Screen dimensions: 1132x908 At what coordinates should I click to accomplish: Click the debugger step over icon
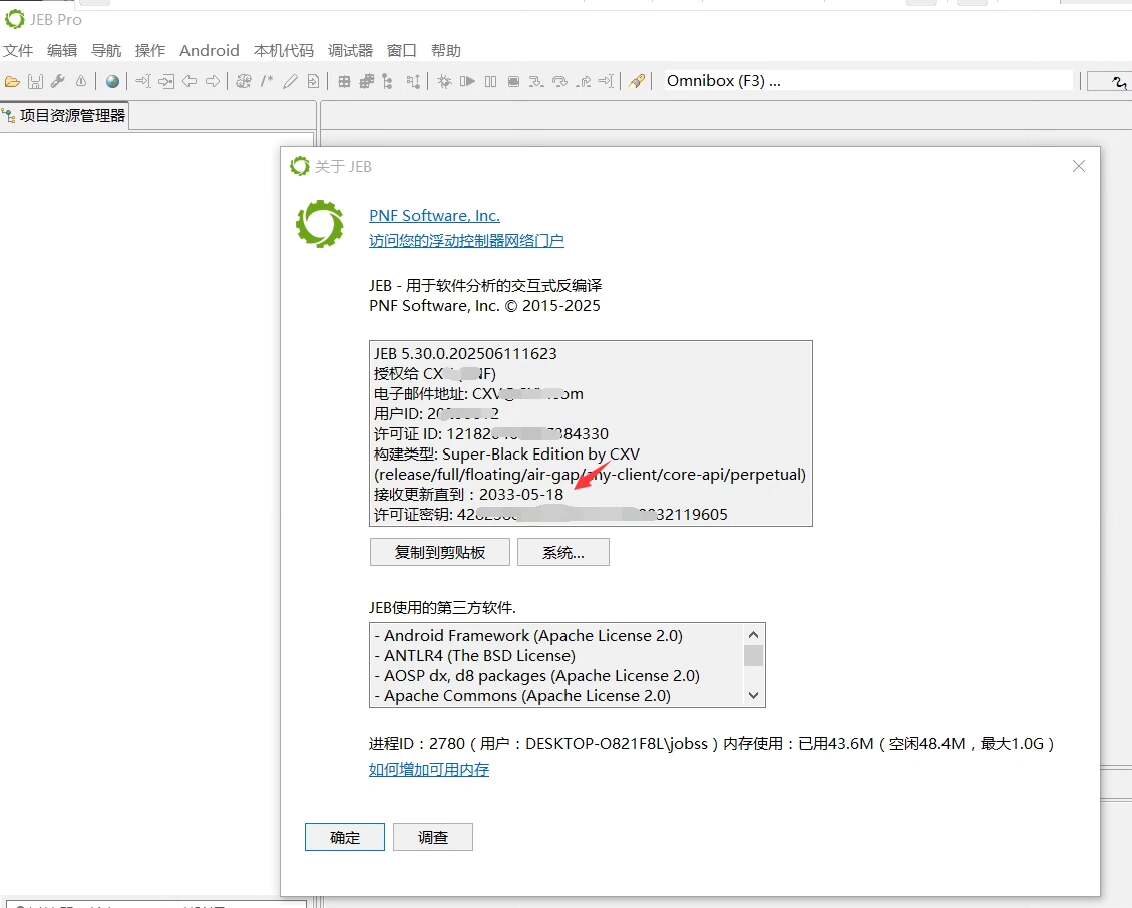click(560, 82)
